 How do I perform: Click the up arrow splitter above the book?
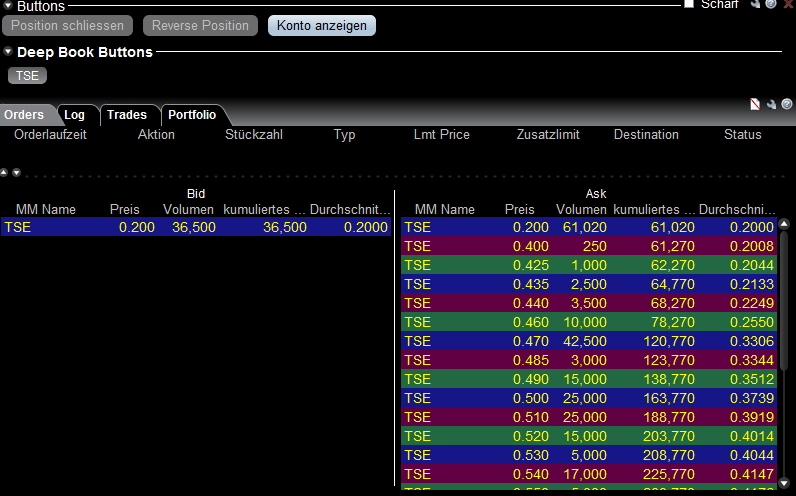pos(4,173)
